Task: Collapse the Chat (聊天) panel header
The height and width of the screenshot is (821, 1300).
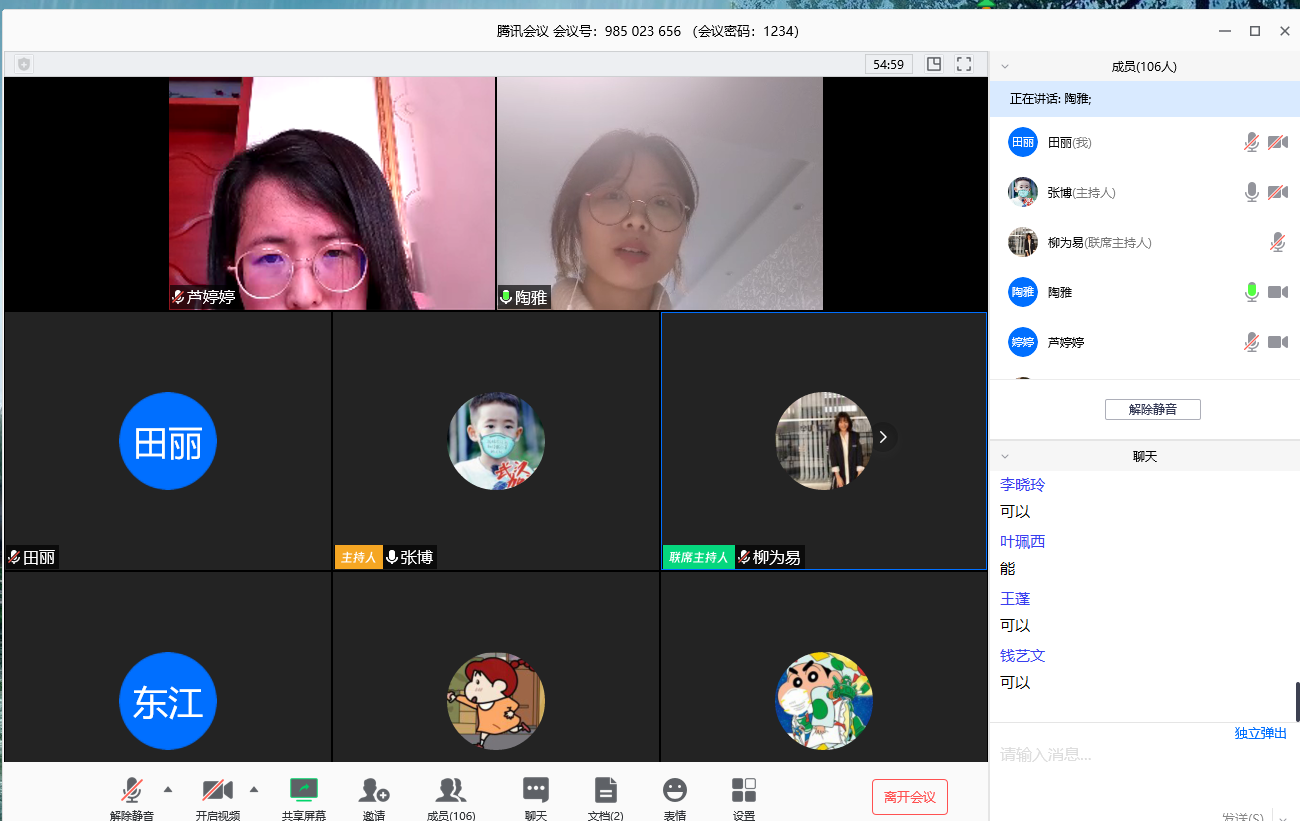Action: [1005, 456]
